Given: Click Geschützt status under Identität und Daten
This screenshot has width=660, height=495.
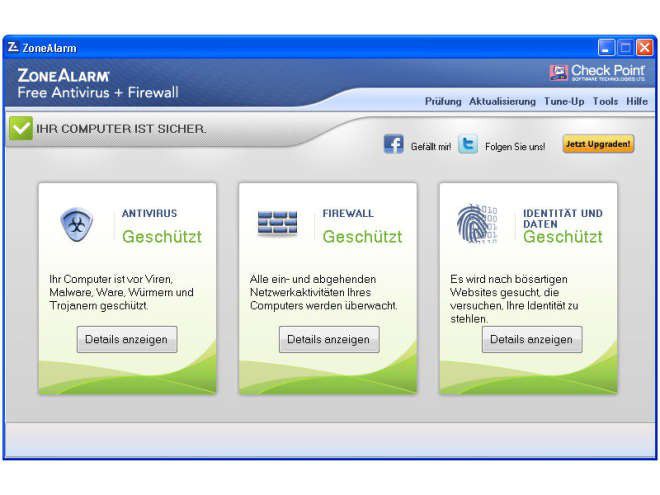Looking at the screenshot, I should click(x=563, y=237).
